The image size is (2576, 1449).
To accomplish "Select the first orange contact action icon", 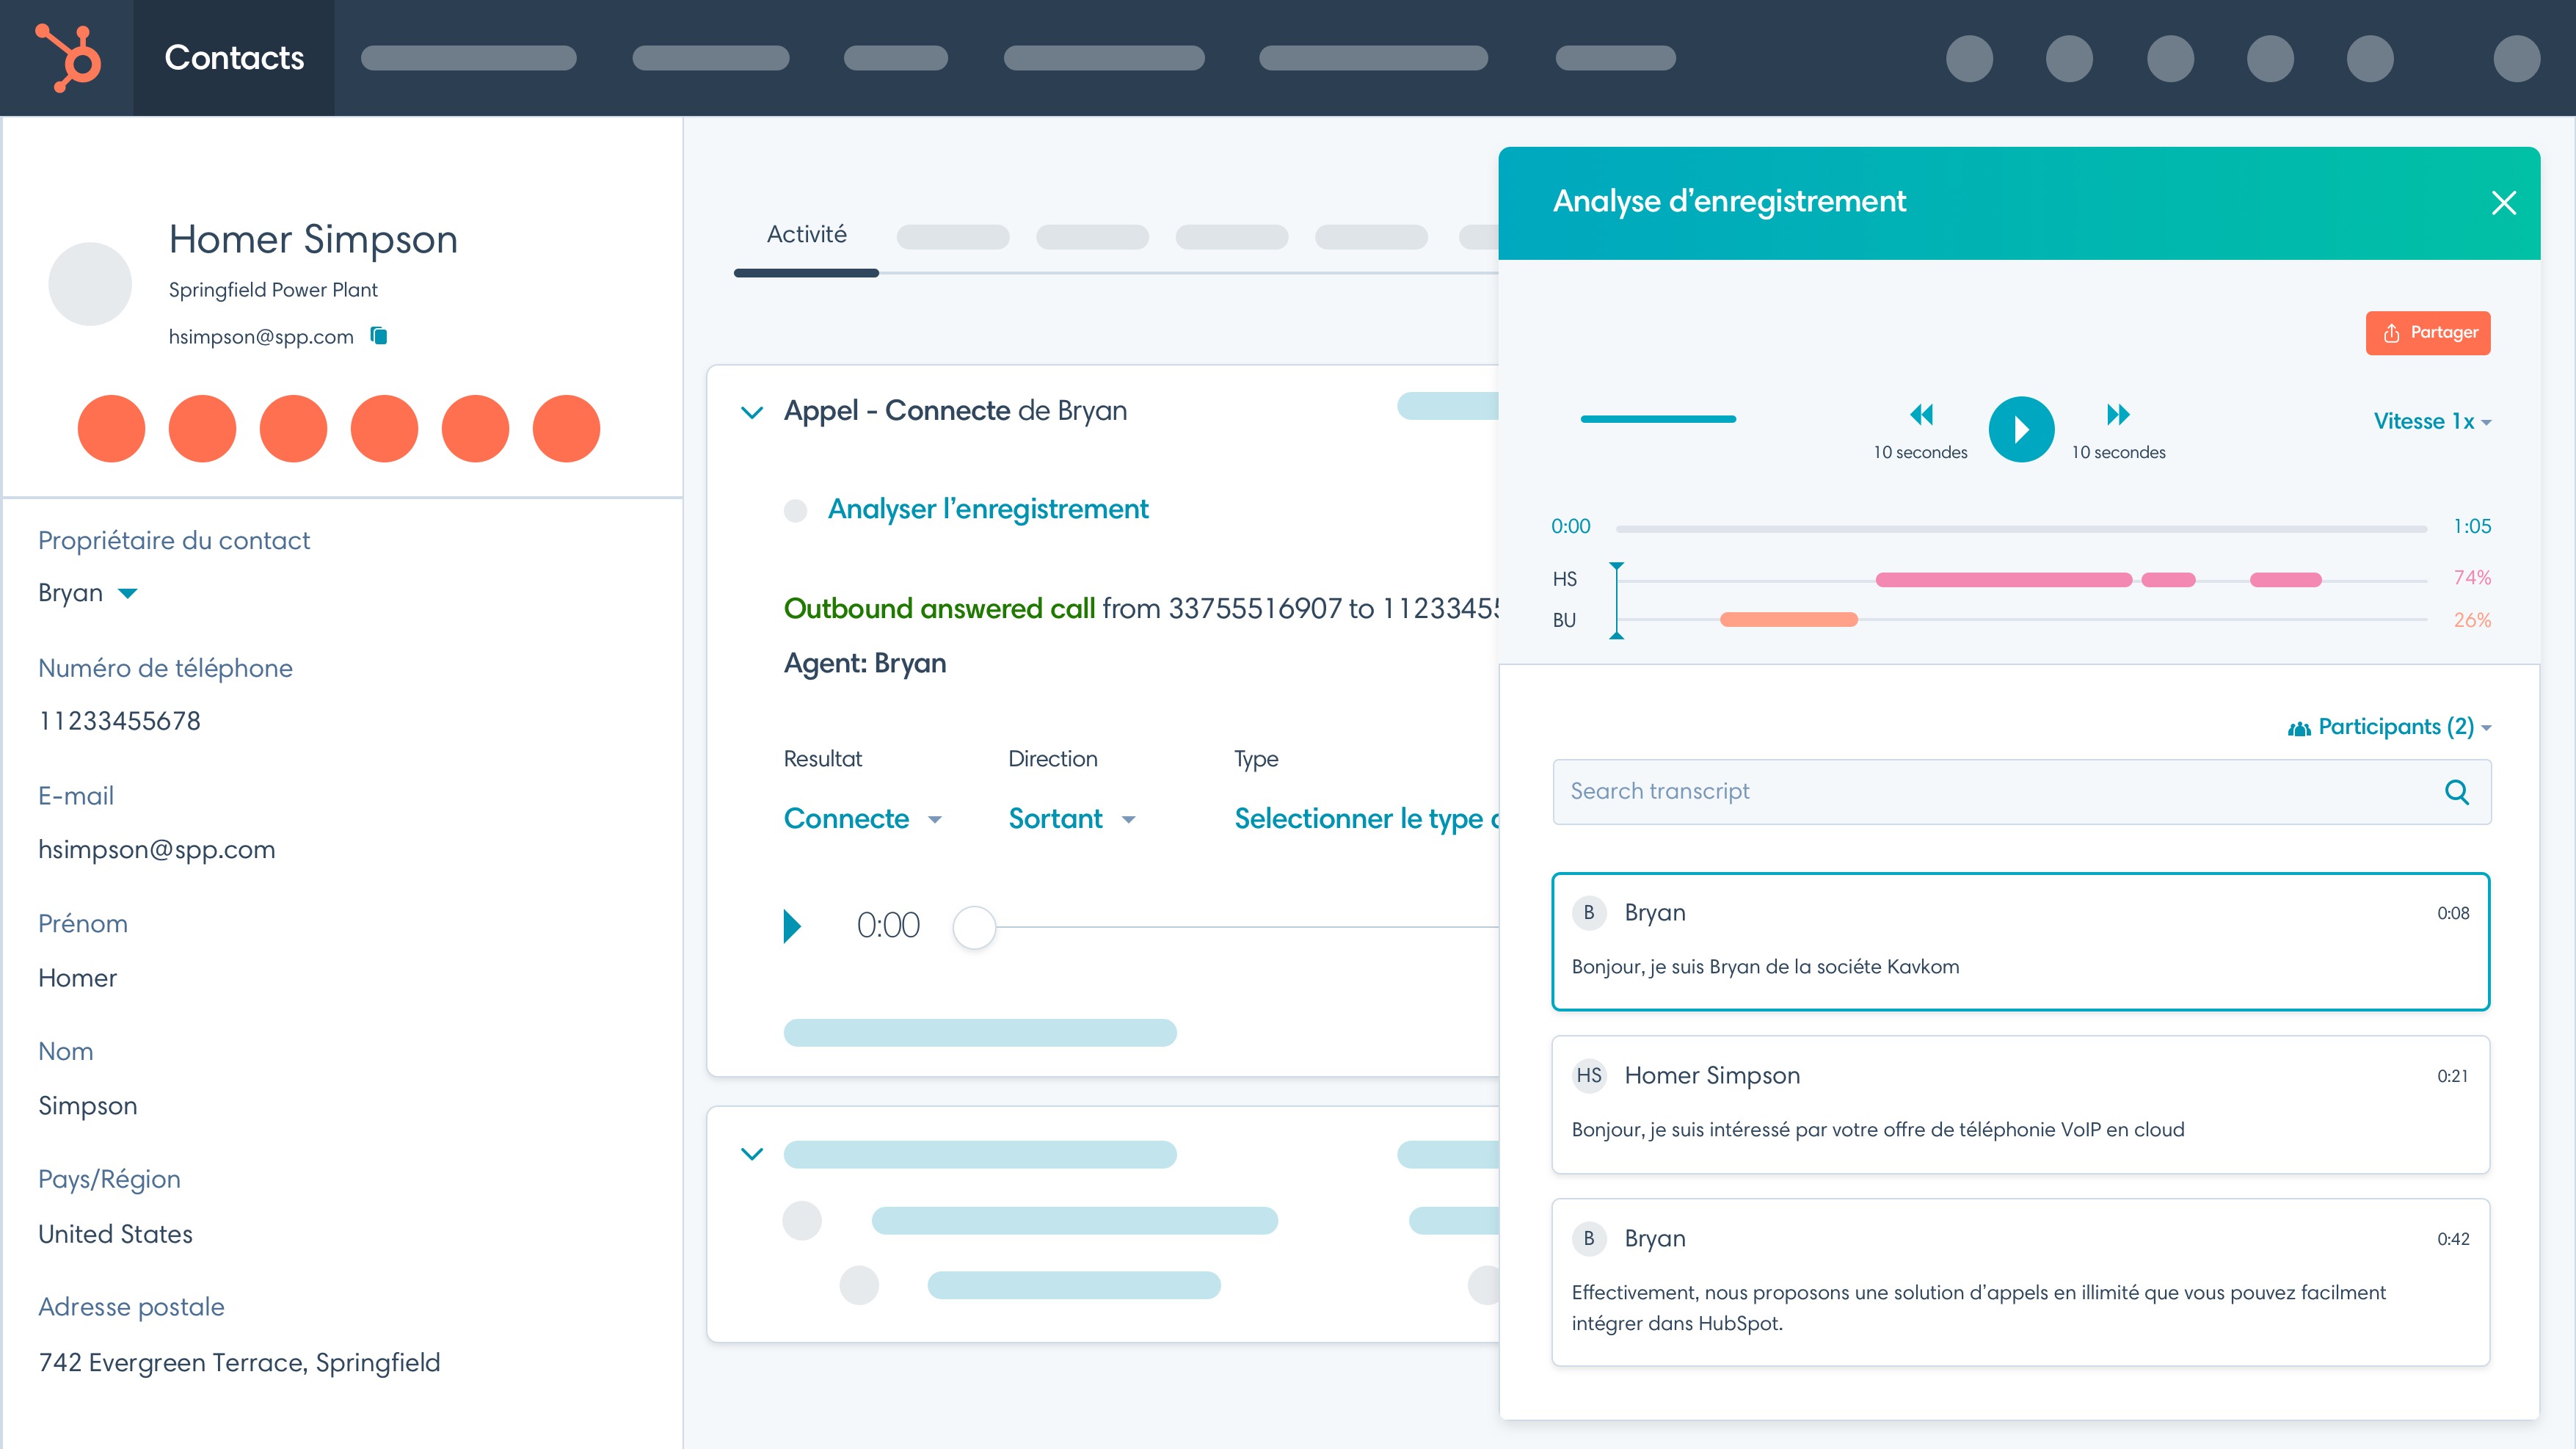I will pyautogui.click(x=111, y=428).
